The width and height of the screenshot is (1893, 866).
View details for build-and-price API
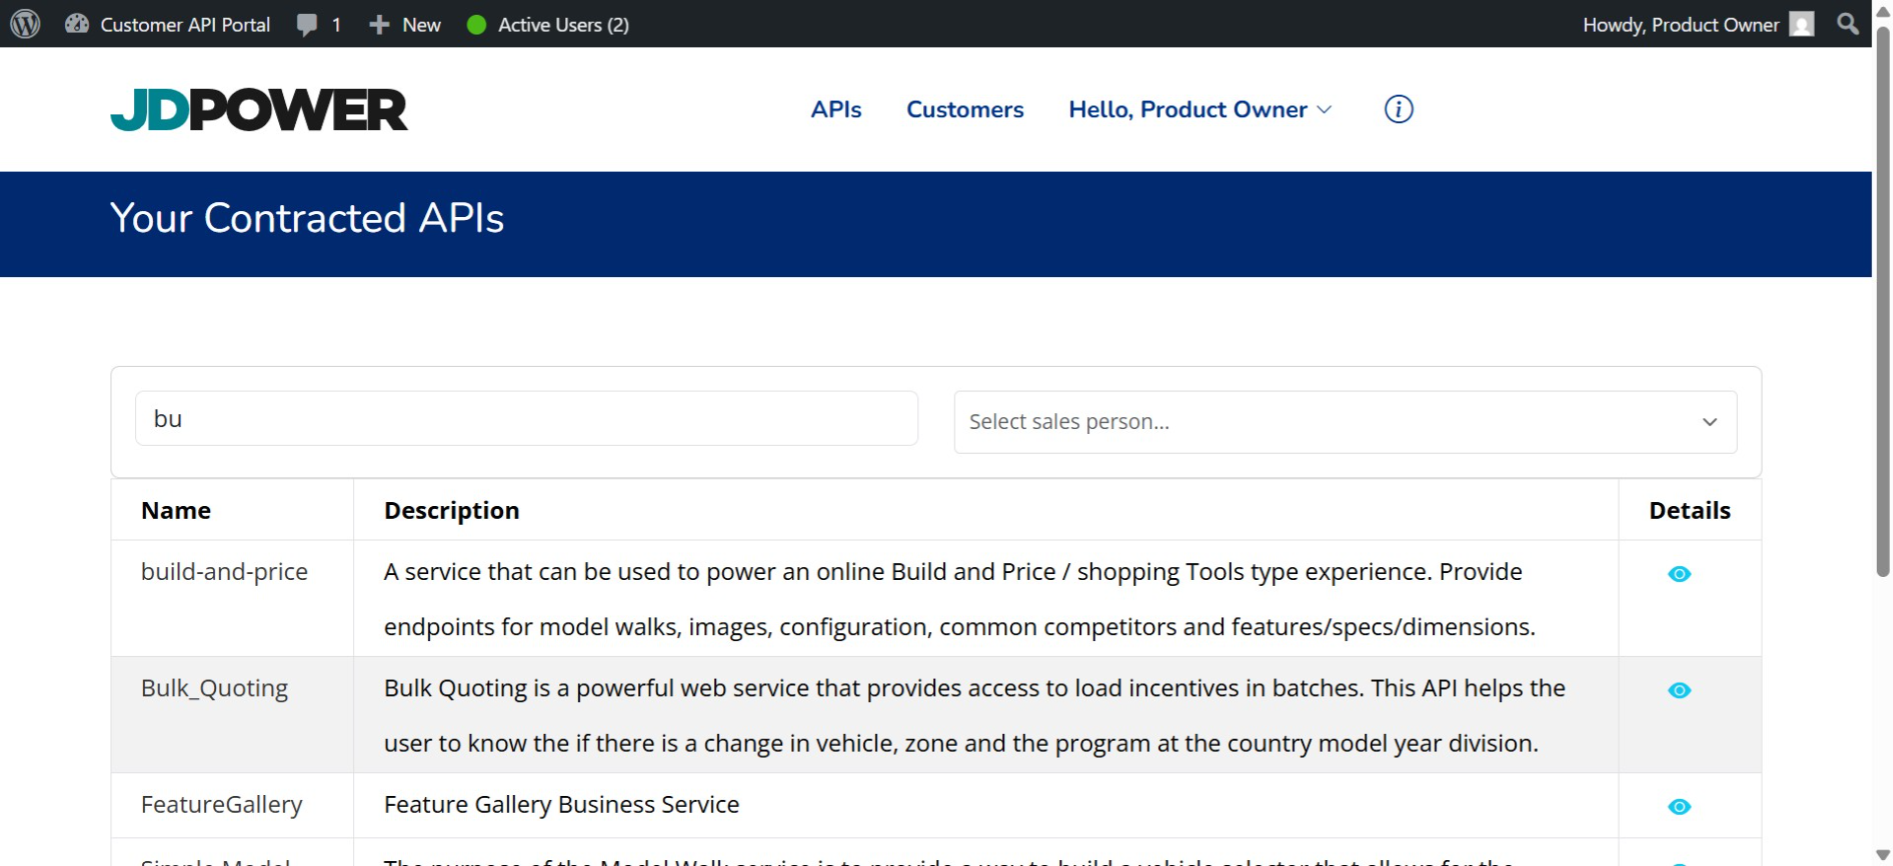click(x=1679, y=574)
